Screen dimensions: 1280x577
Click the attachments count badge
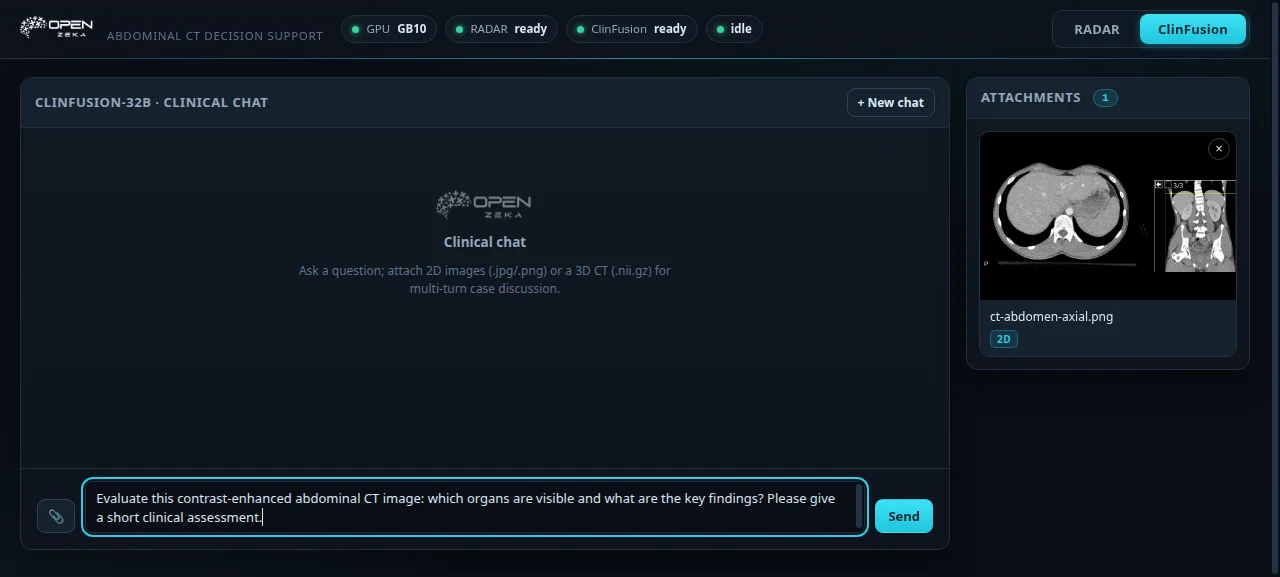coord(1105,98)
